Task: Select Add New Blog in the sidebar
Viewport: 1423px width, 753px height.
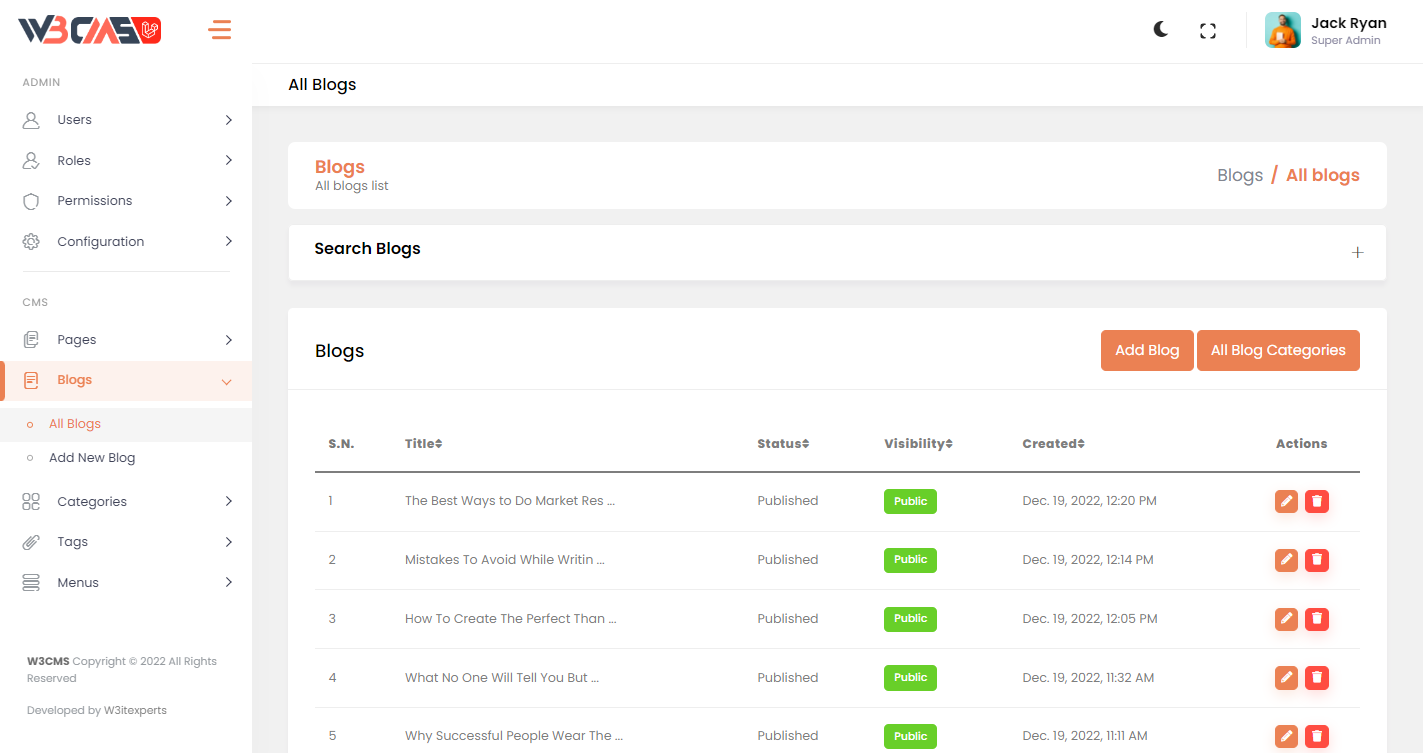Action: [92, 458]
